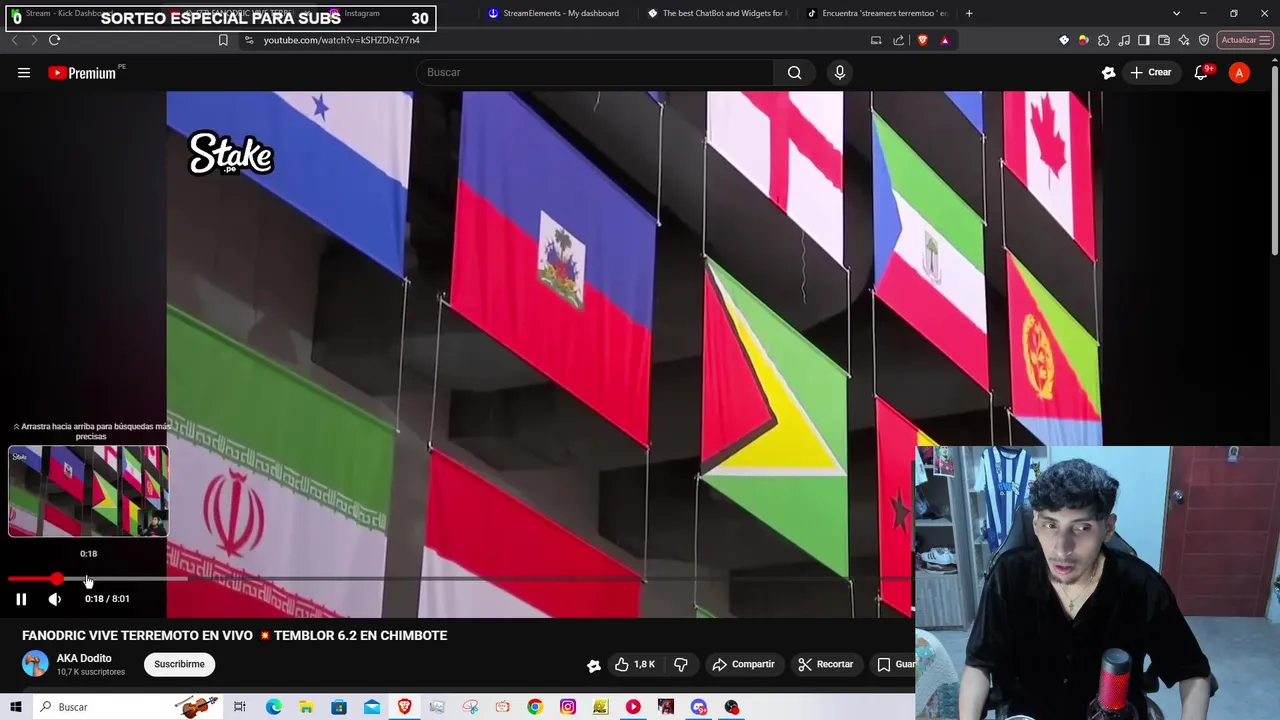
Task: Mute the video volume
Action: 55,599
